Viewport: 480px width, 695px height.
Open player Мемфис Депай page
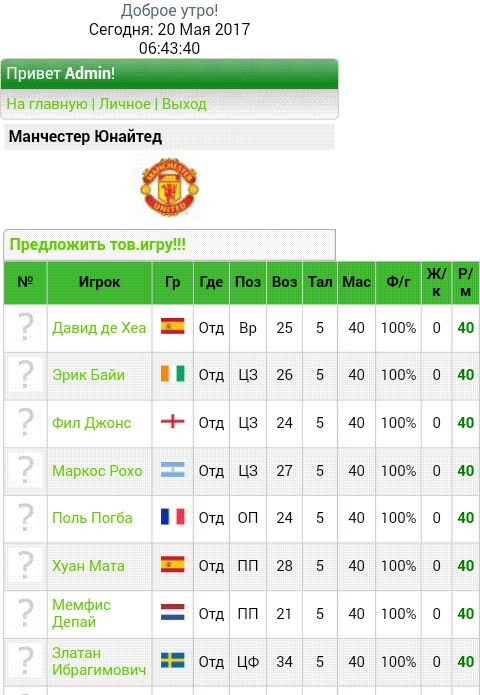point(81,613)
